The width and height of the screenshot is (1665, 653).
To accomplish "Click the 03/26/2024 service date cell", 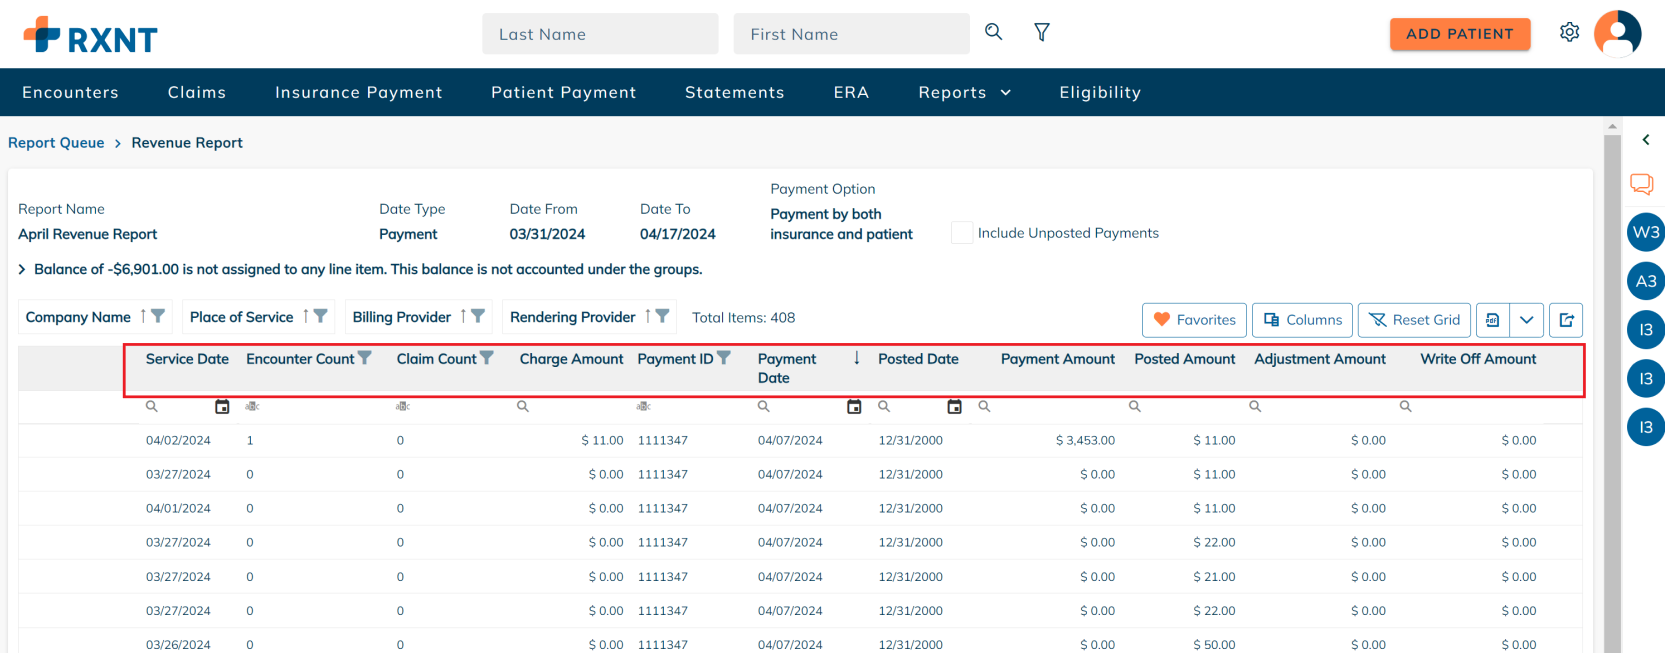I will pyautogui.click(x=178, y=645).
